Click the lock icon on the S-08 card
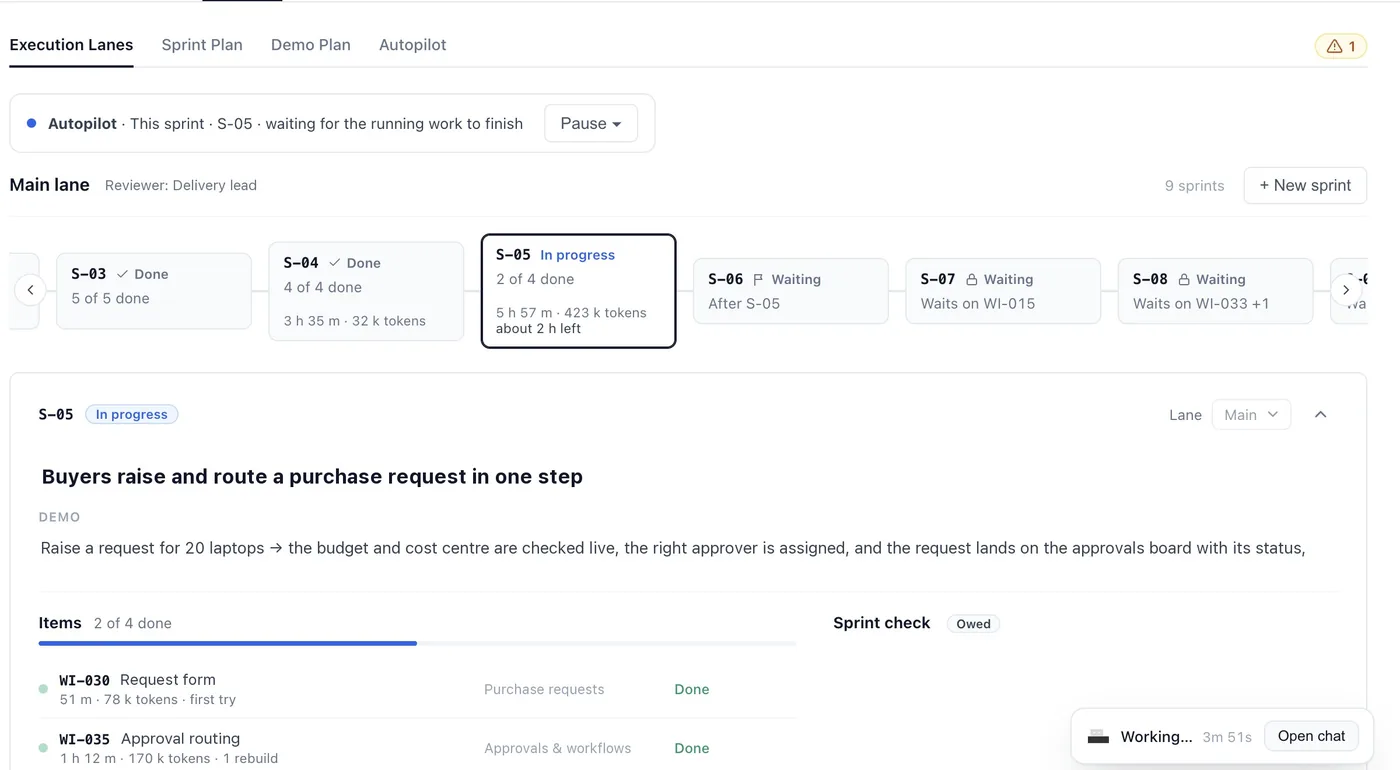 coord(1184,280)
